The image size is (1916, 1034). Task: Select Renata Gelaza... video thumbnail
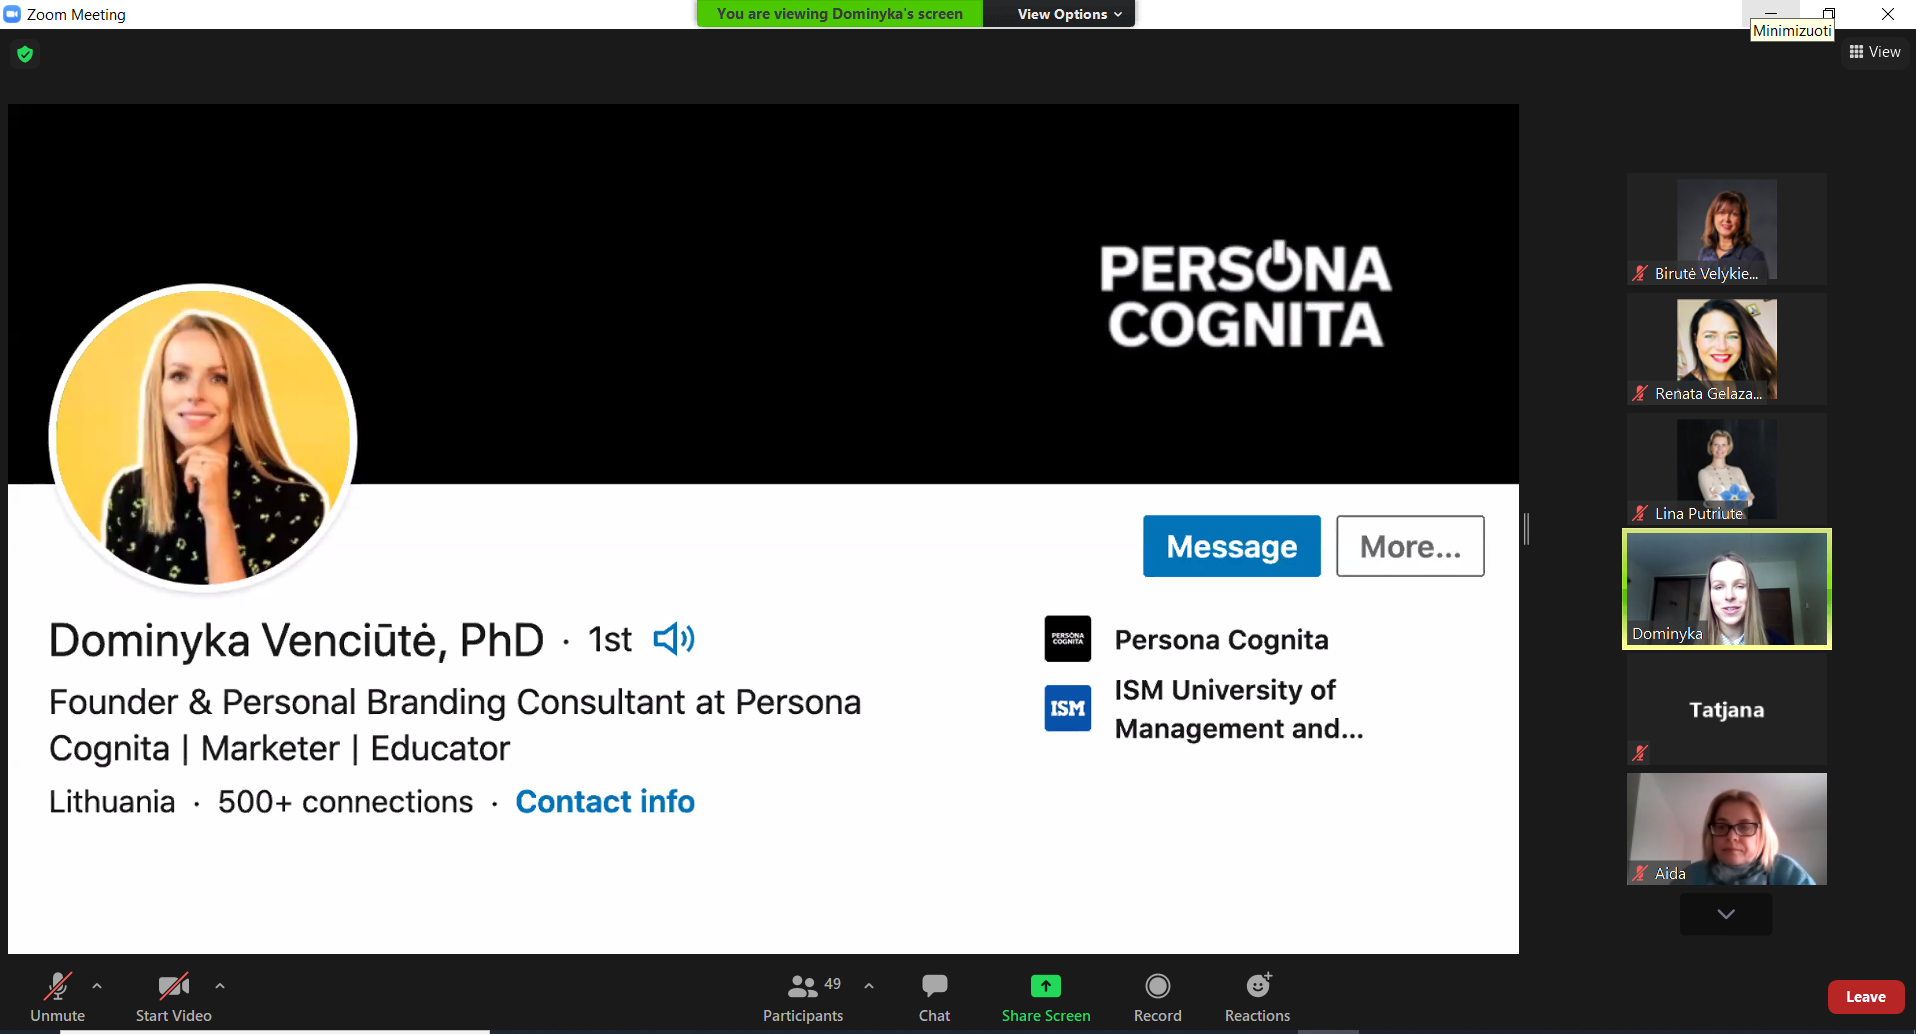(1727, 349)
